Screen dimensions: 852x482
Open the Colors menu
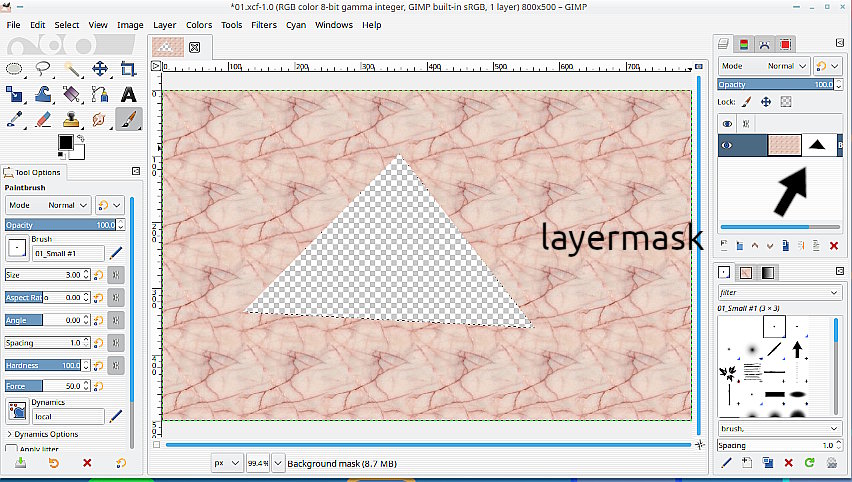tap(199, 25)
